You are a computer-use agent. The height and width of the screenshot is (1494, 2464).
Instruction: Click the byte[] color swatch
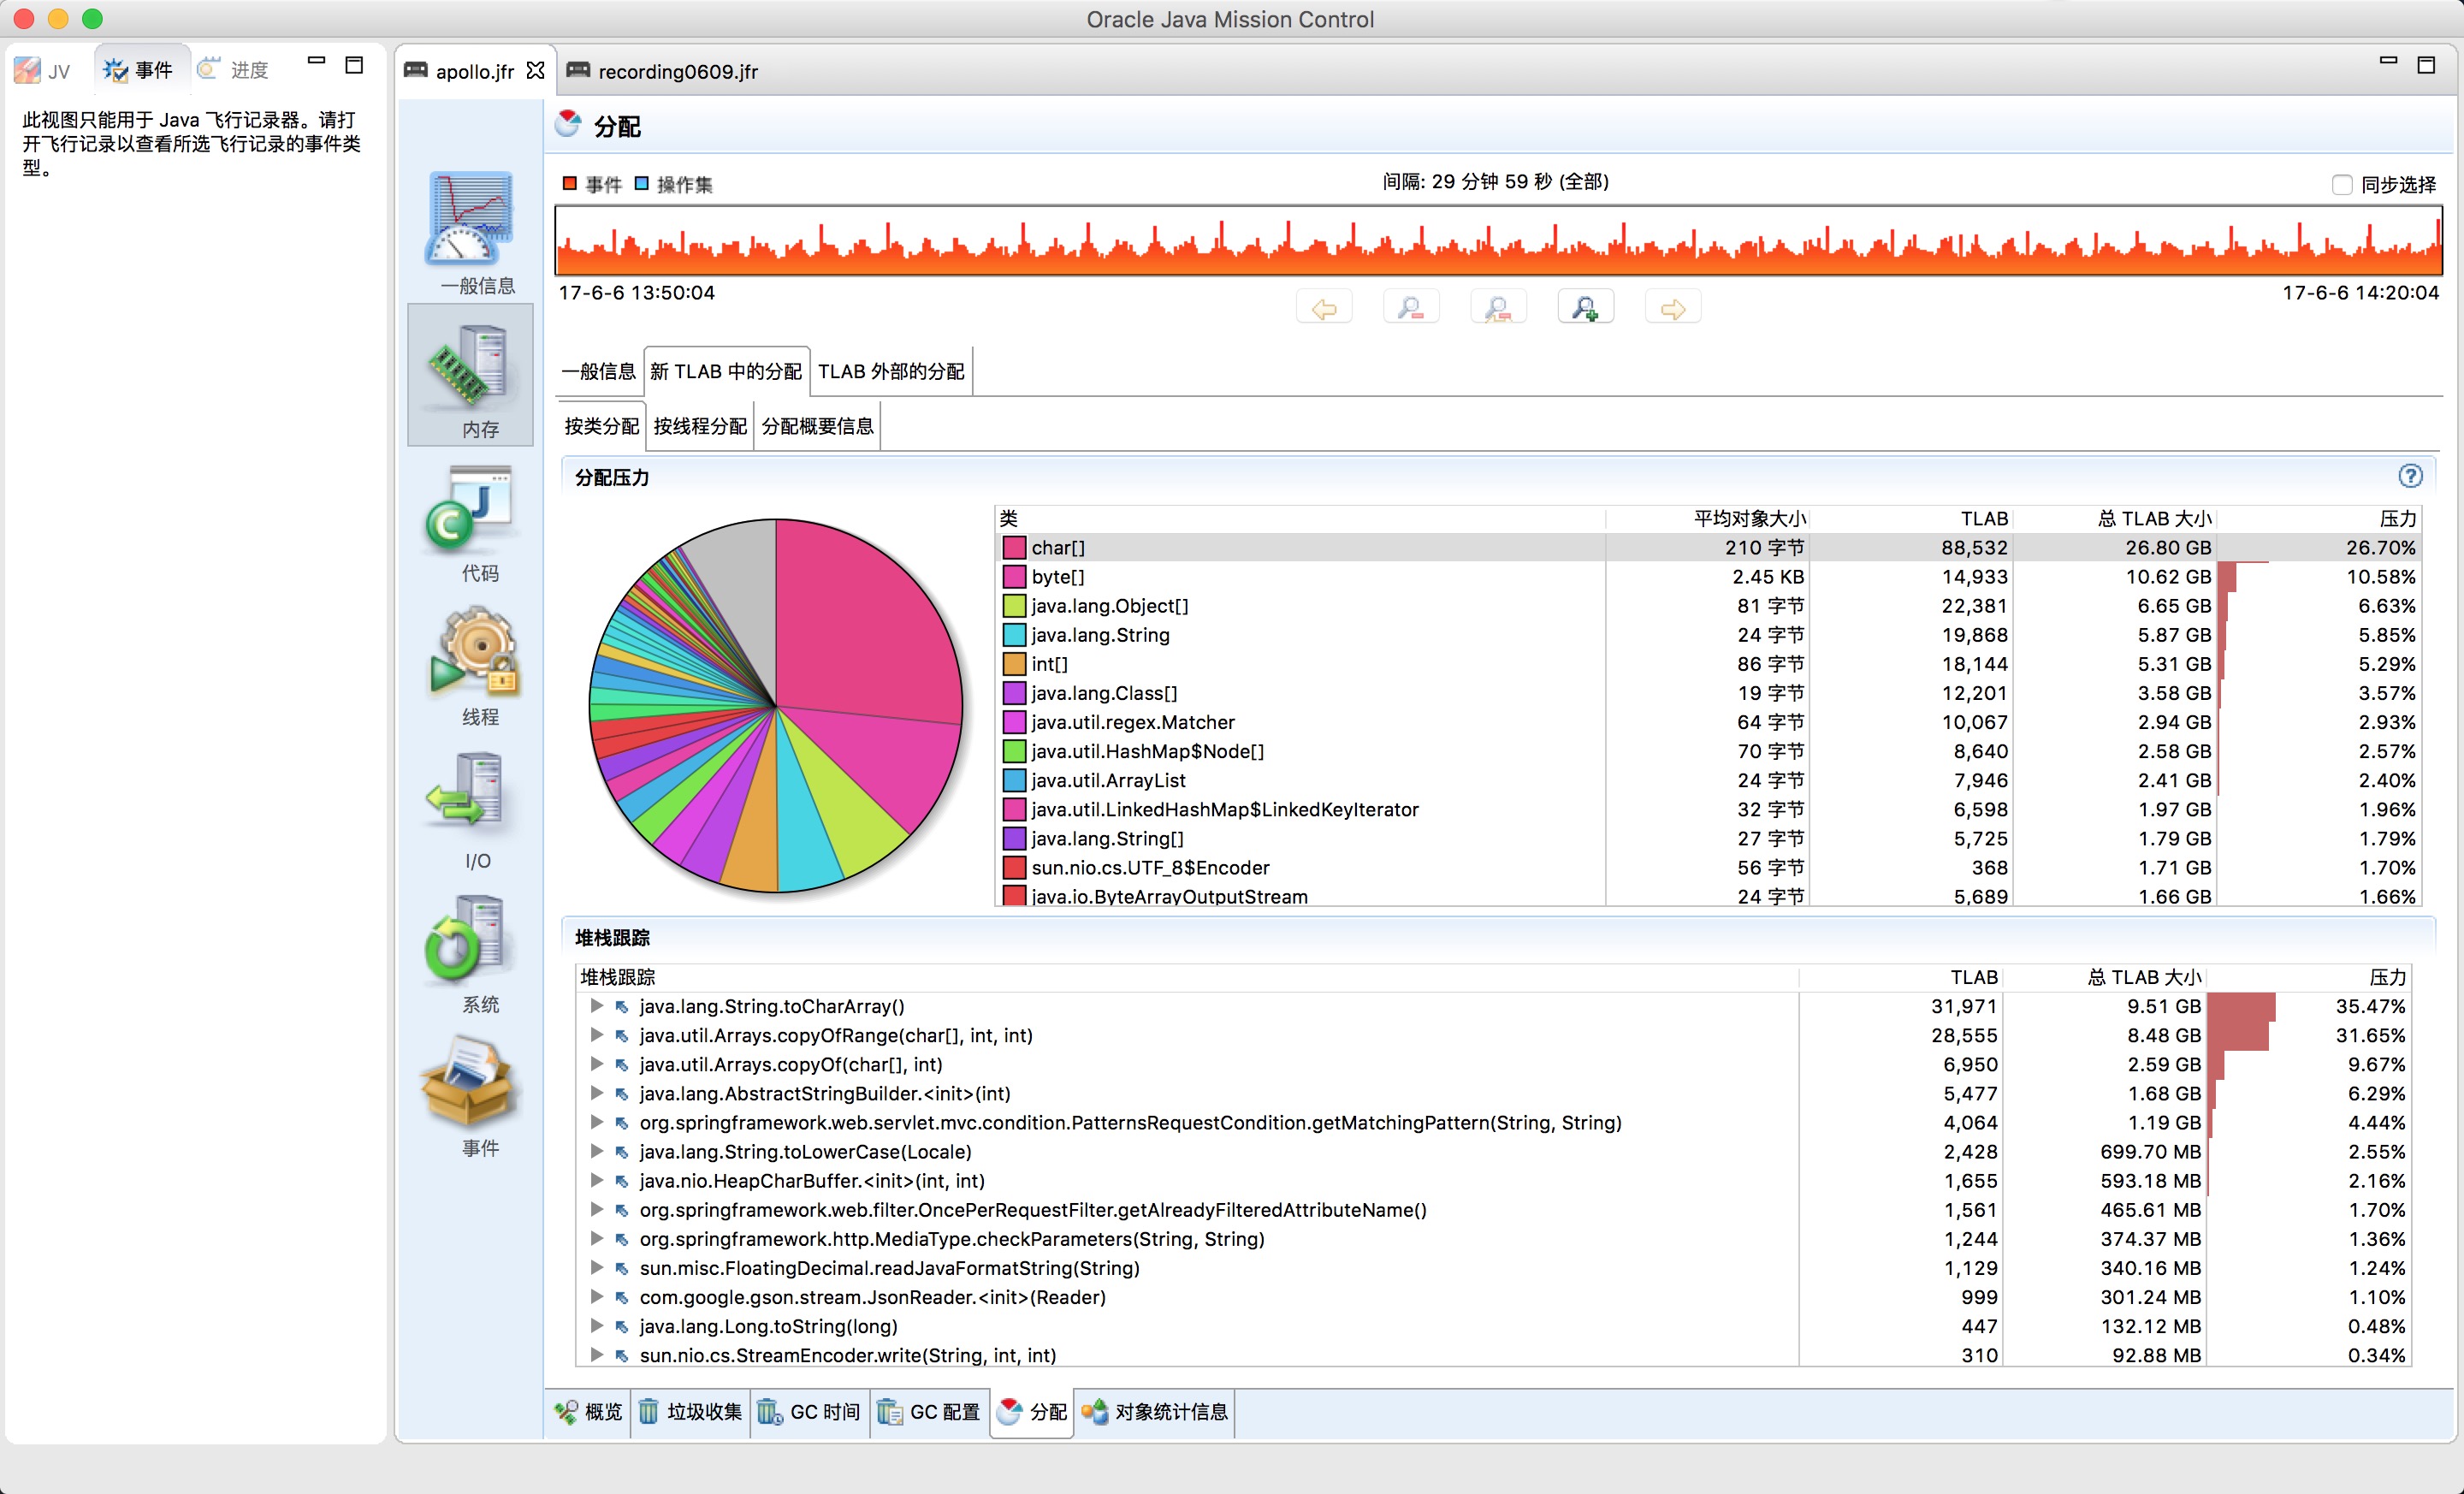coord(1014,577)
